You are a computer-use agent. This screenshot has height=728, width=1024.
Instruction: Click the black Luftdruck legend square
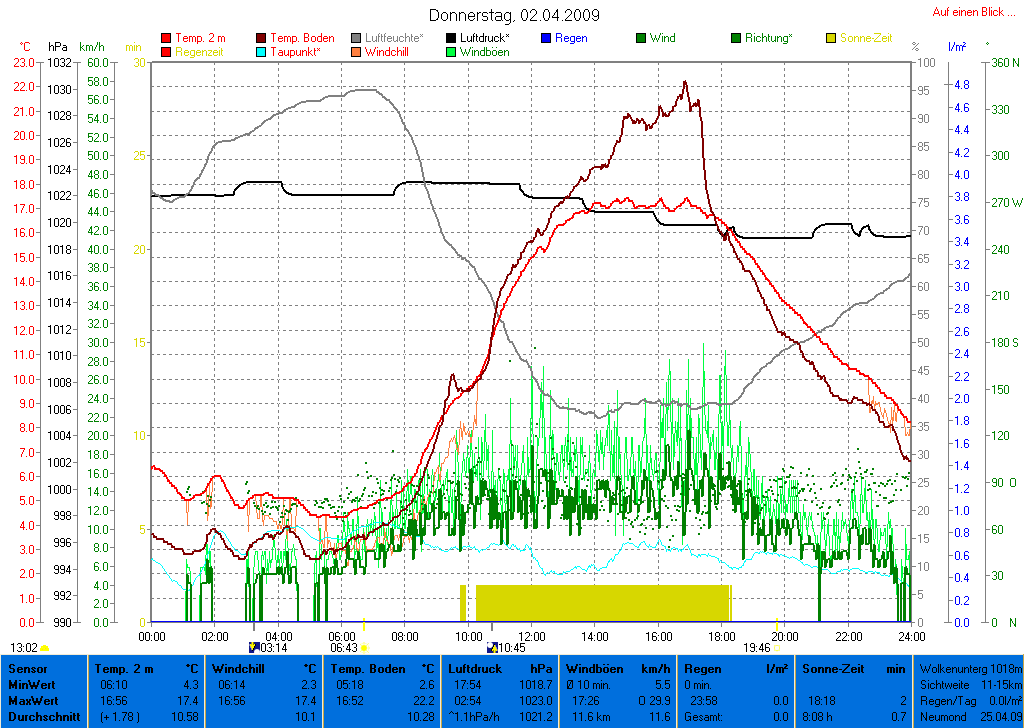pyautogui.click(x=451, y=39)
